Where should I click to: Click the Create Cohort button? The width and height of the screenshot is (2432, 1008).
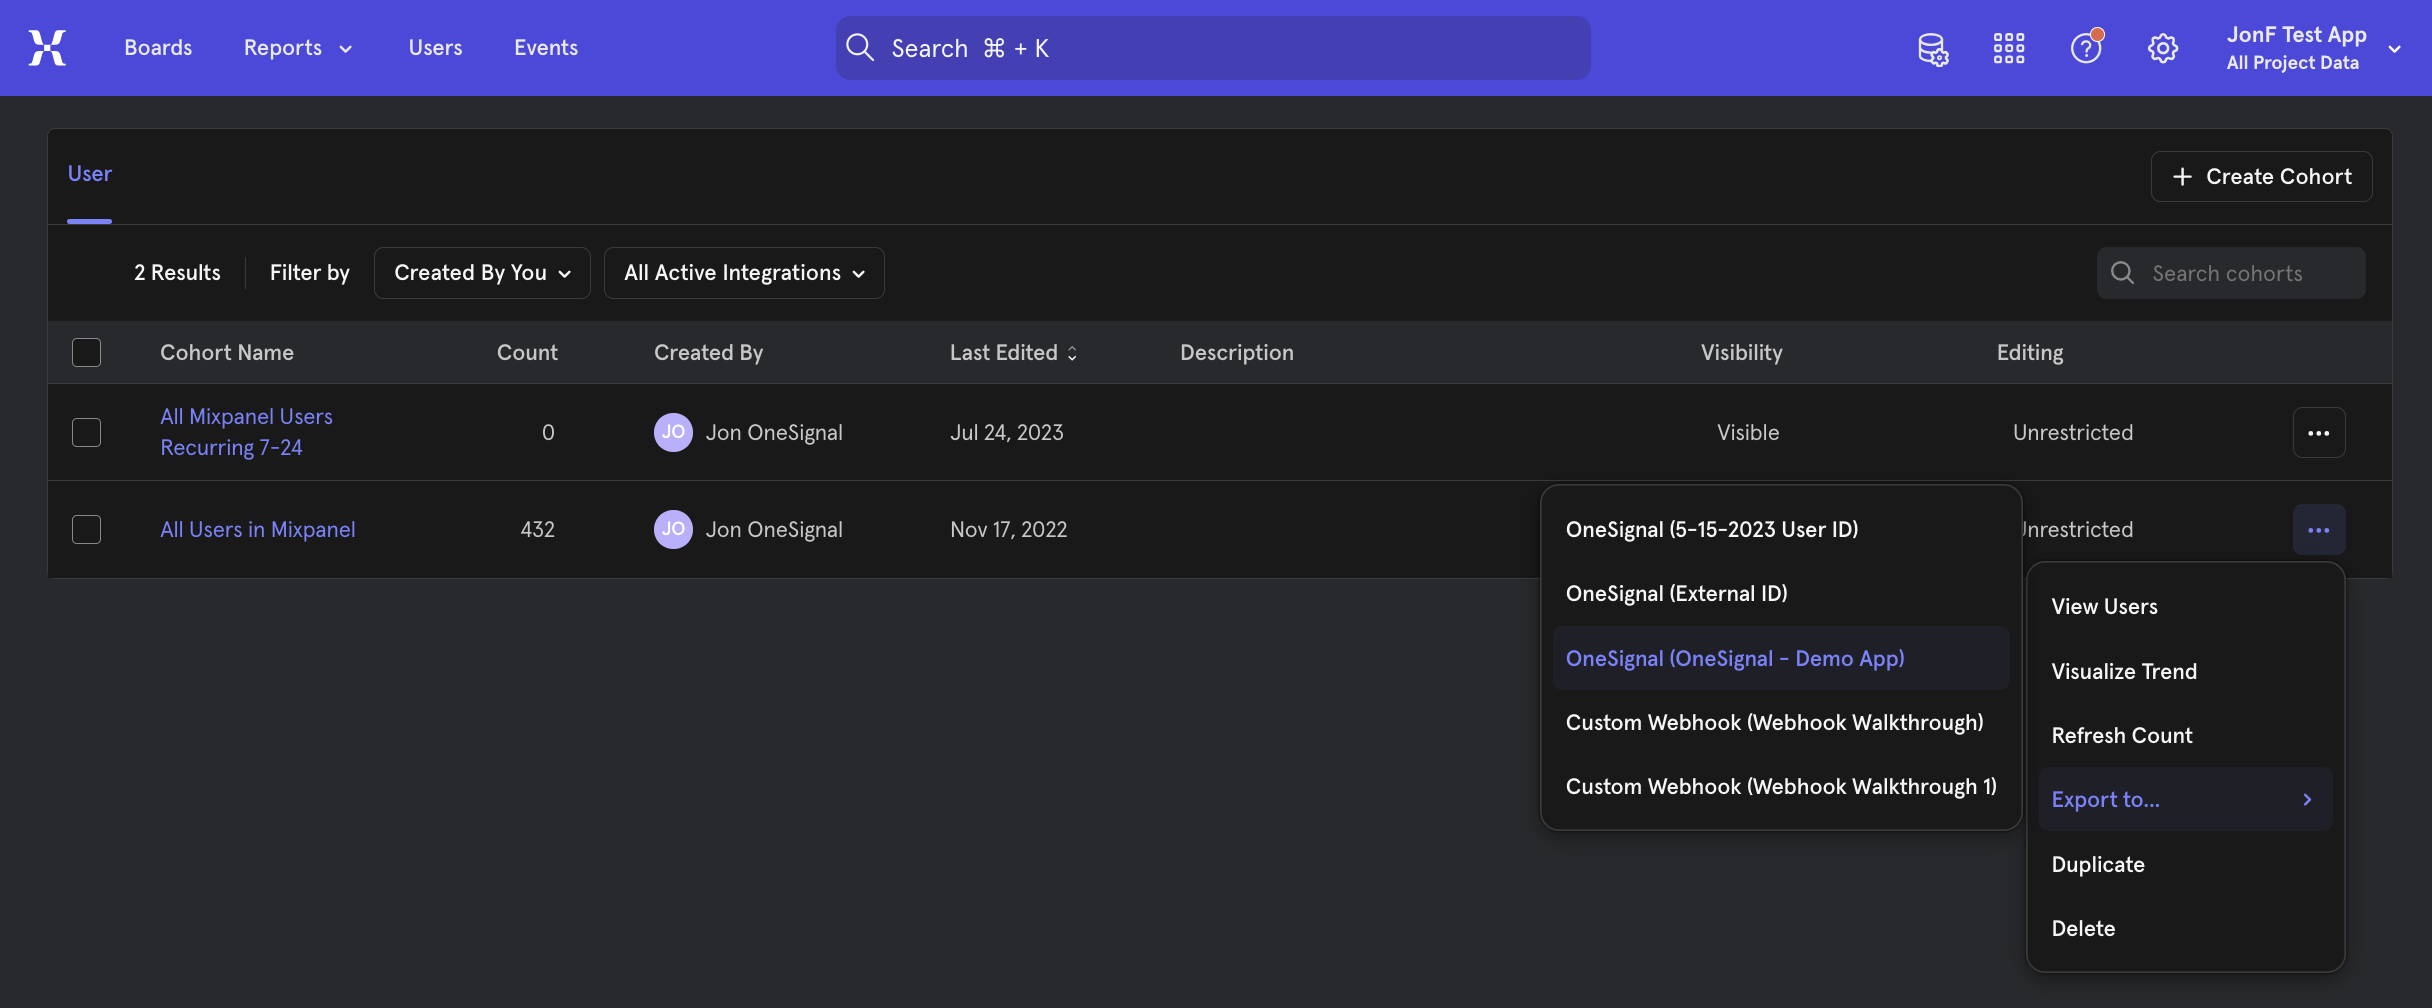2261,176
